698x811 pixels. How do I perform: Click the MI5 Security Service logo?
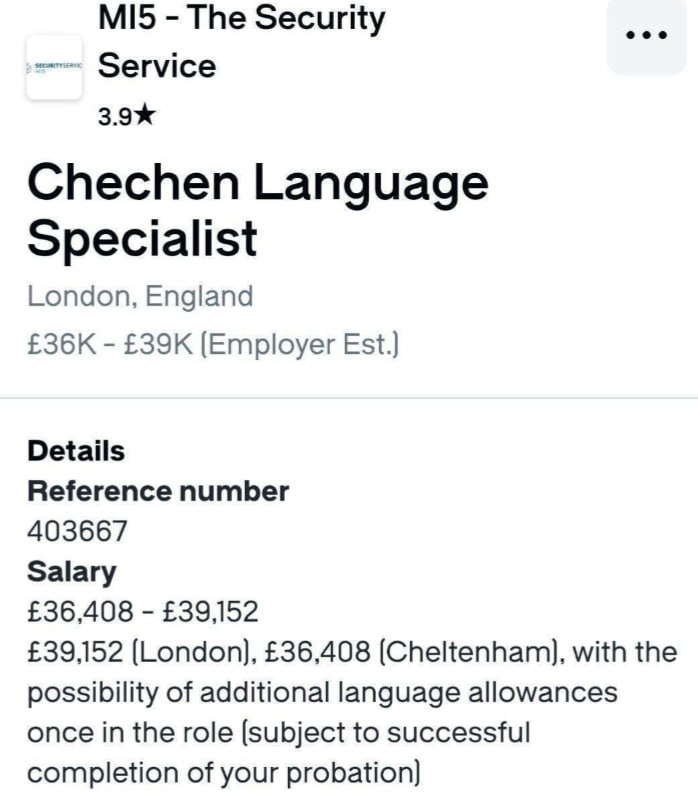point(54,67)
